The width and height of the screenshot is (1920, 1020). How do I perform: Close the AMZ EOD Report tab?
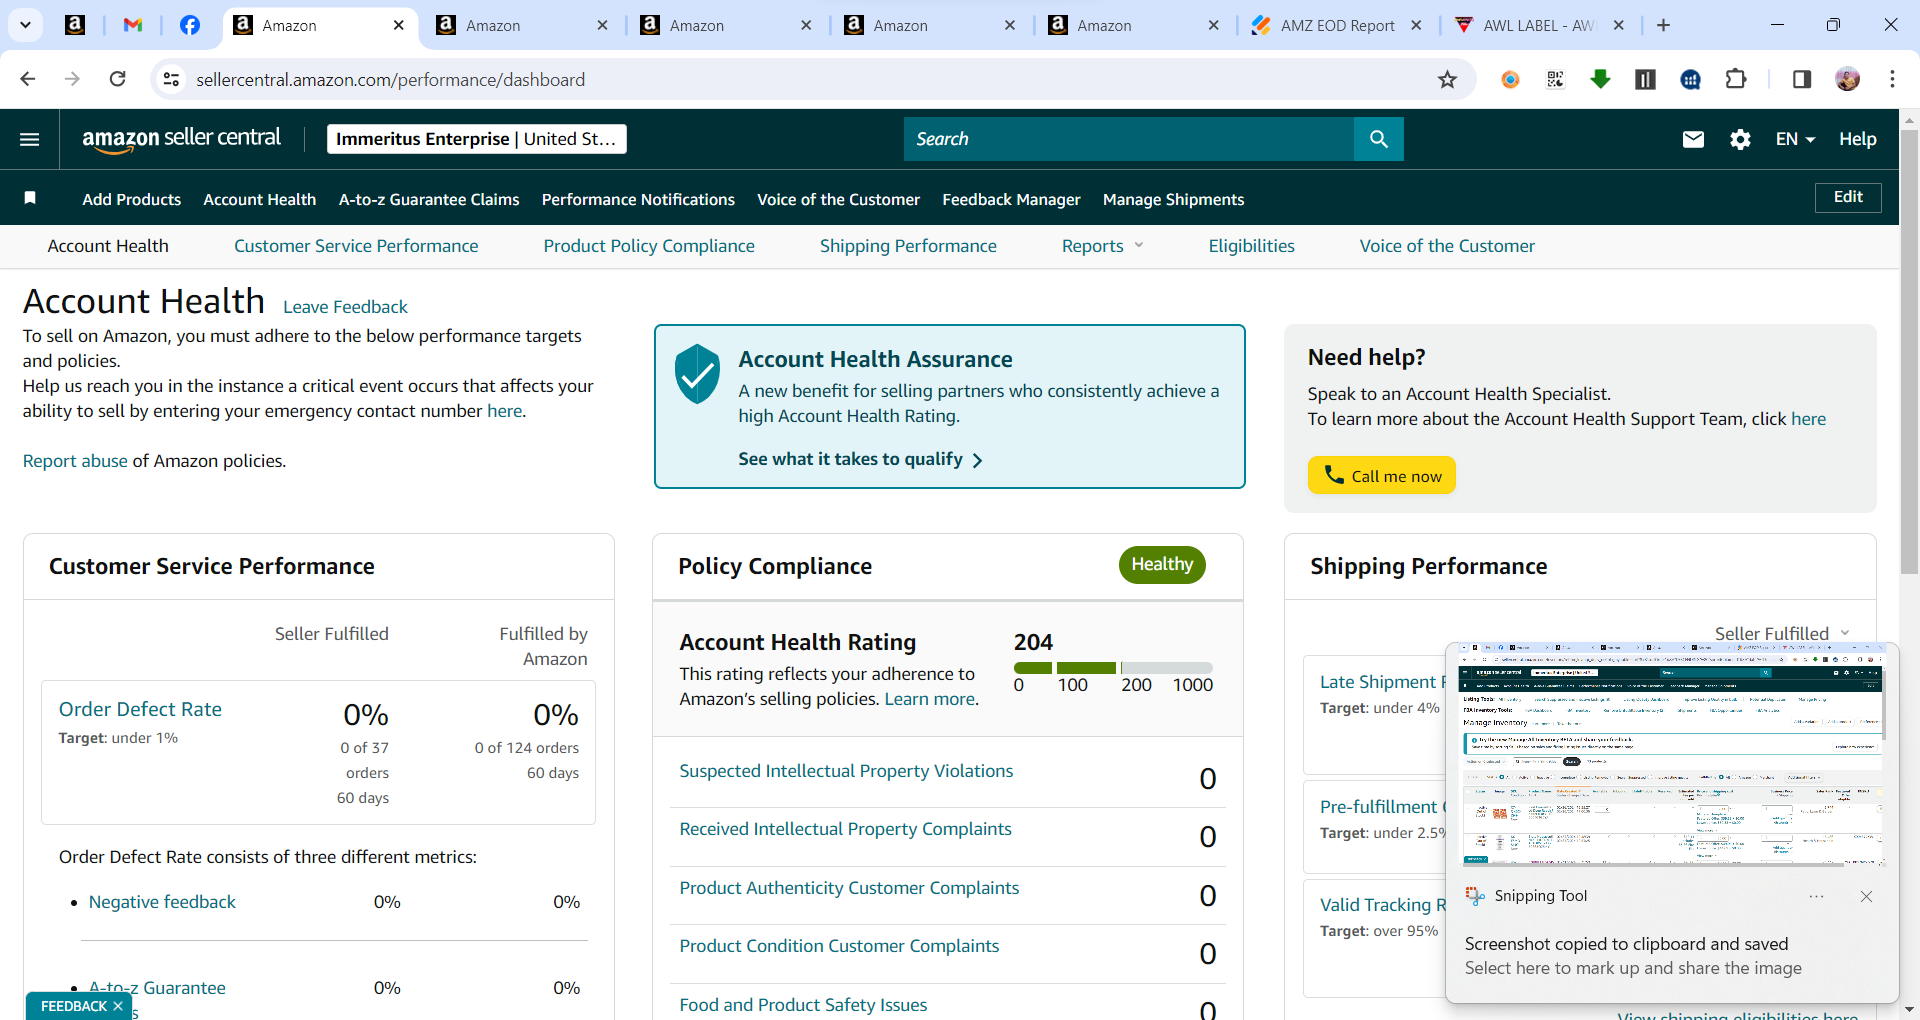coord(1416,25)
